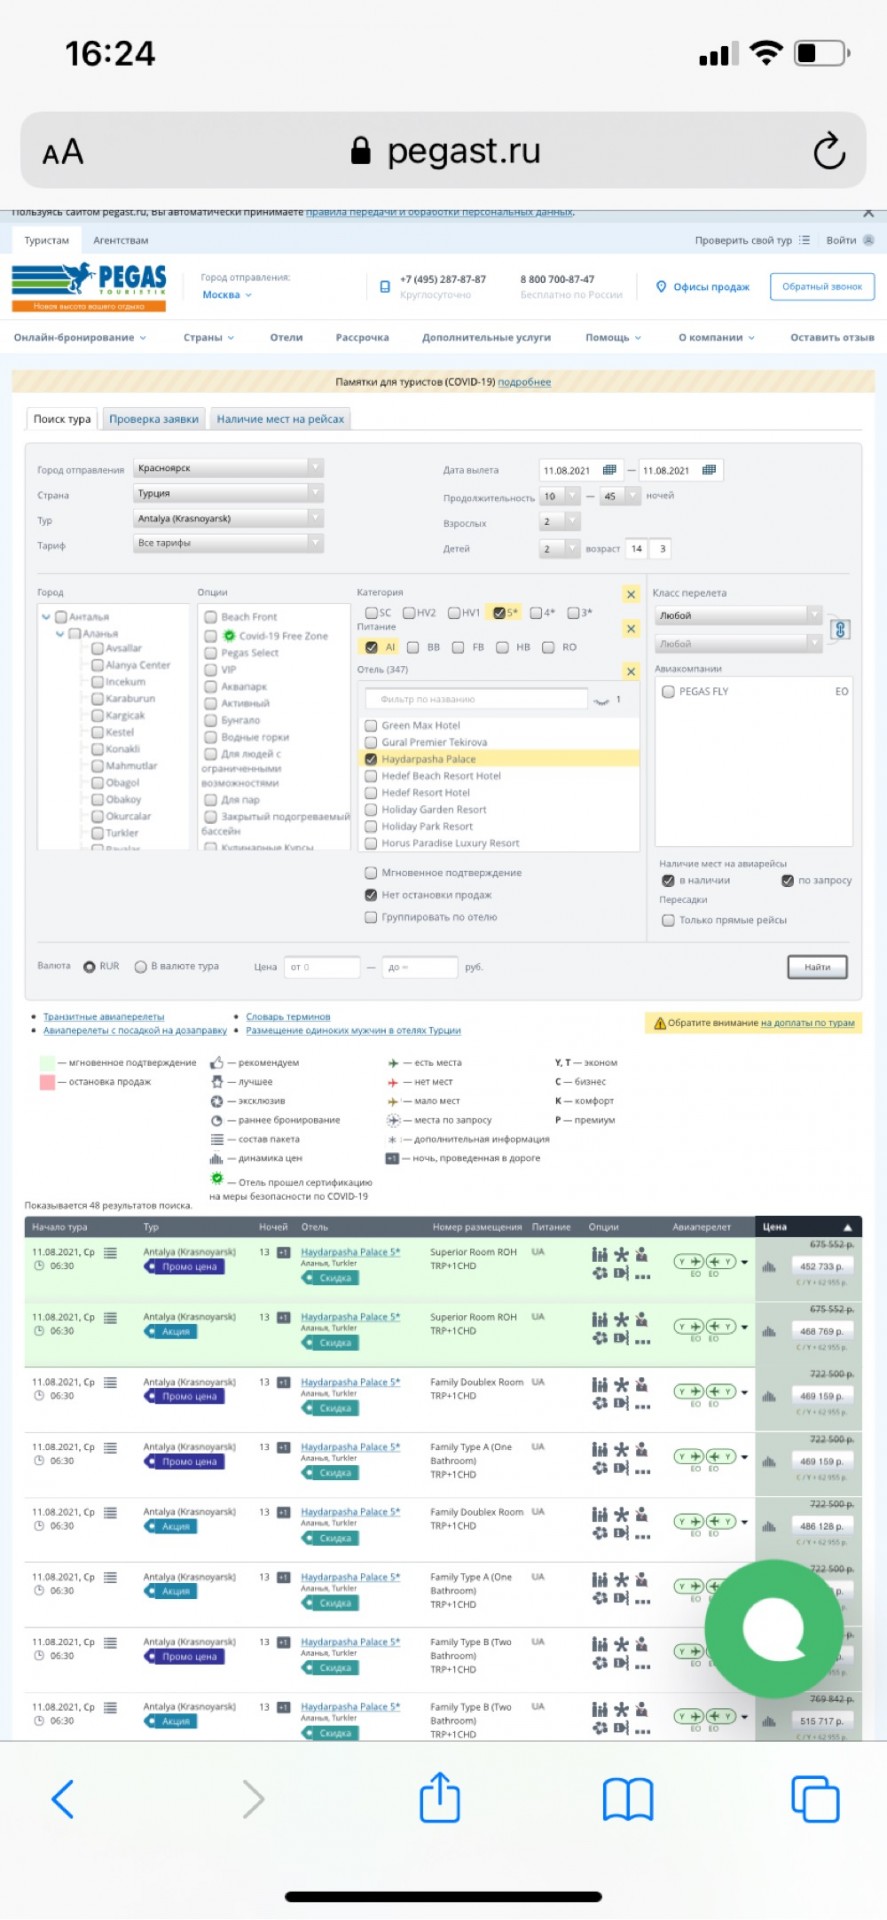Open package list icon in the 469 159 р. Family Doublex row

click(110, 1382)
